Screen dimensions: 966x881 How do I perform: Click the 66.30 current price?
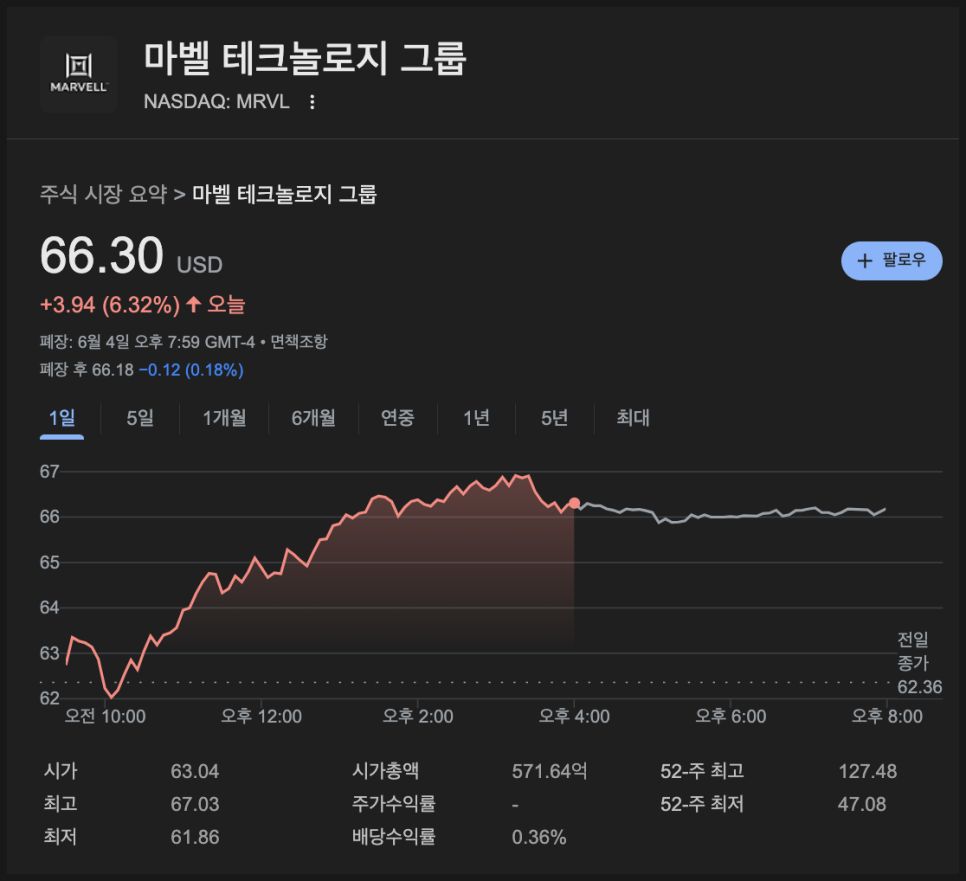tap(102, 256)
